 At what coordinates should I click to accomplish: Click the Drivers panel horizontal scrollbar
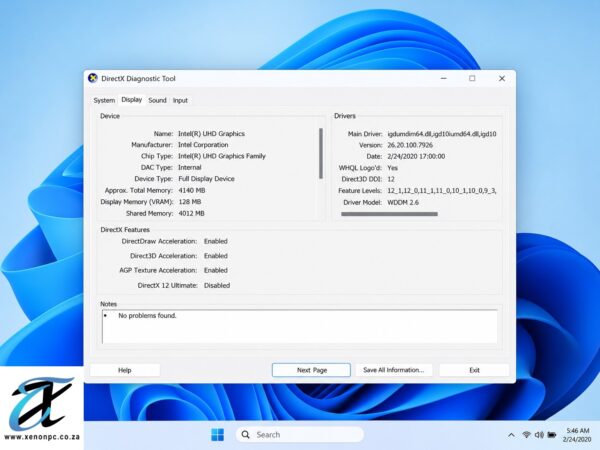click(x=389, y=214)
